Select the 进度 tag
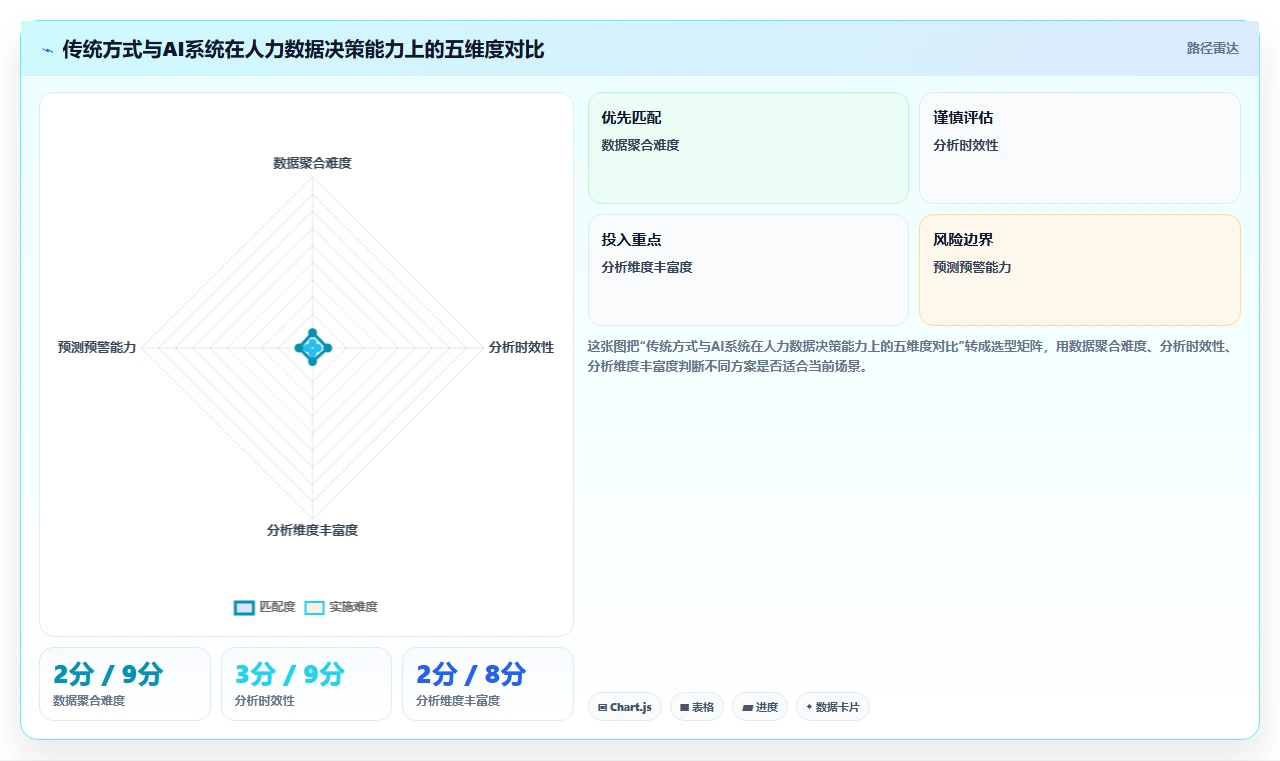This screenshot has width=1280, height=761. point(760,707)
